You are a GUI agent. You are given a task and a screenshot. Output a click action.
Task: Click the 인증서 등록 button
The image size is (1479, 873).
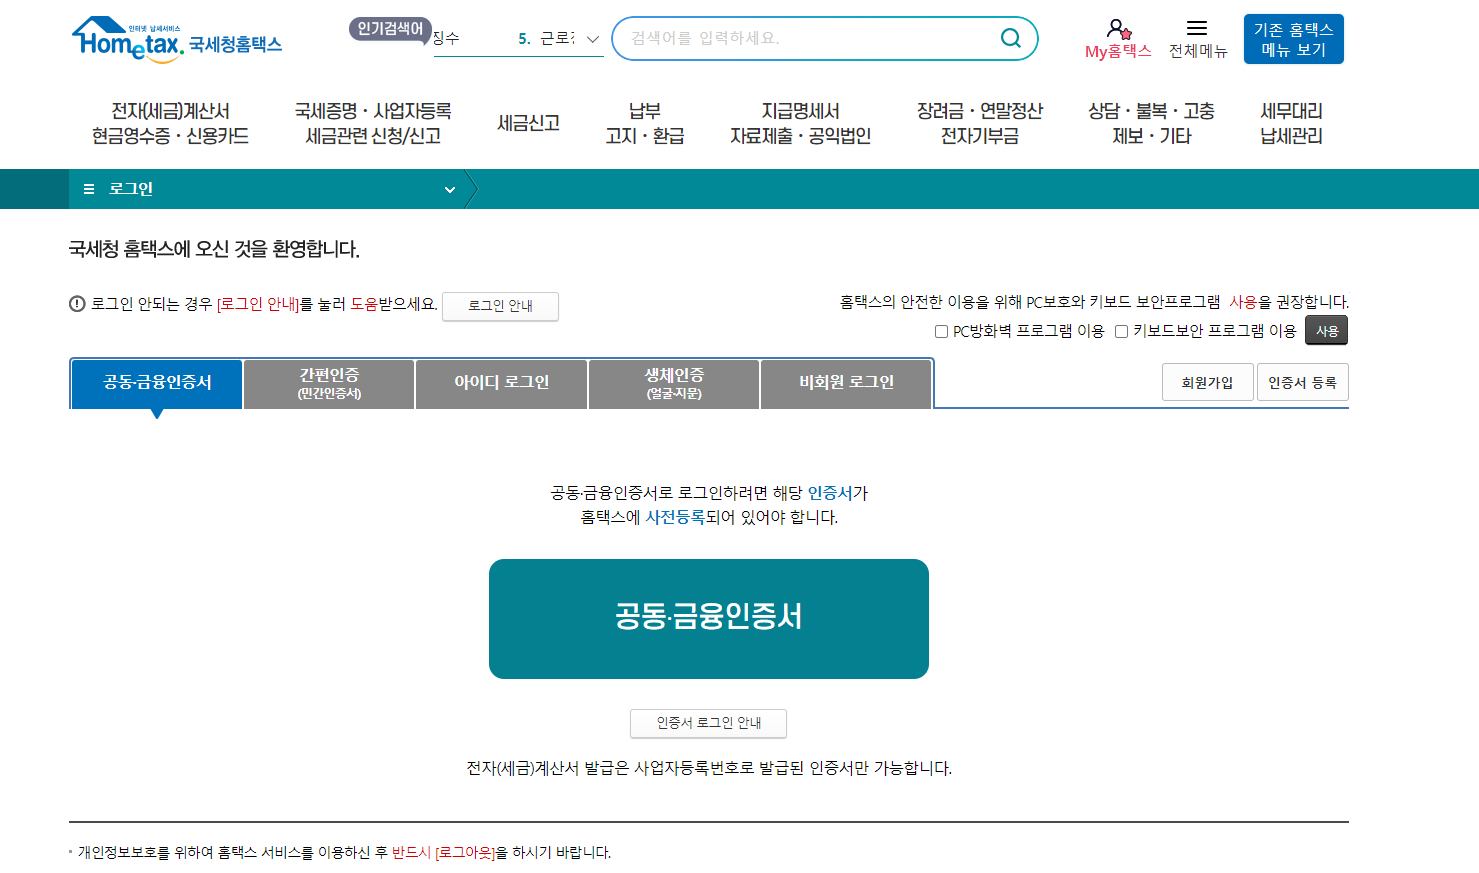1302,382
